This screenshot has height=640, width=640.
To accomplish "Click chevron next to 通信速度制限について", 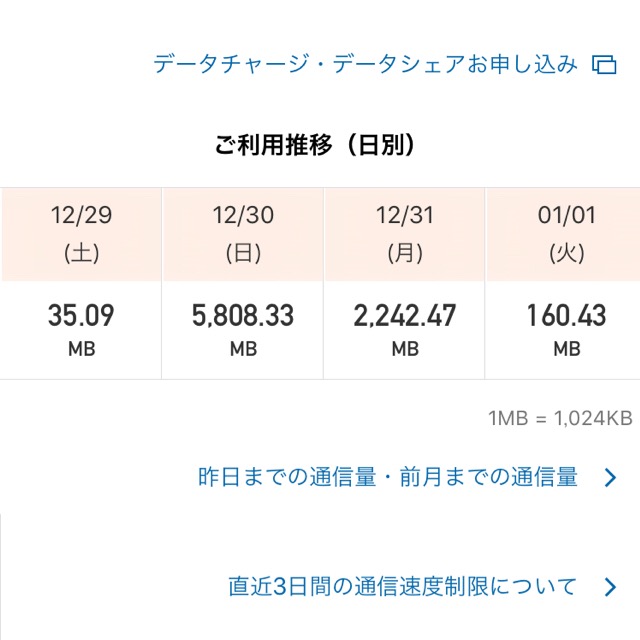I will (x=611, y=586).
